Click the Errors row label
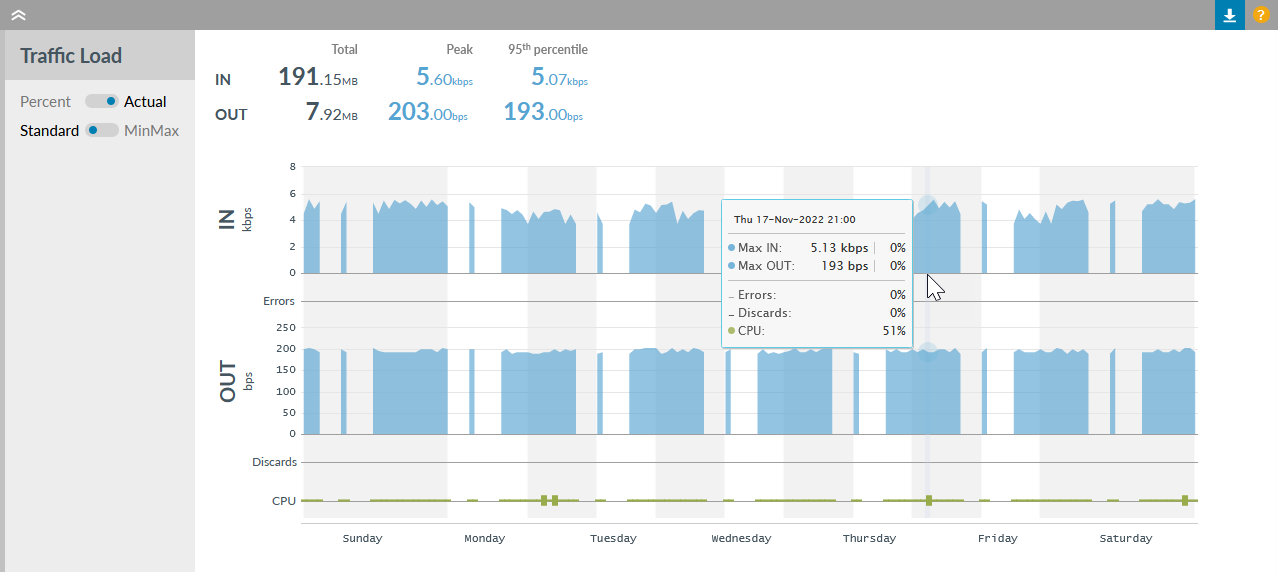1278x572 pixels. pyautogui.click(x=279, y=301)
